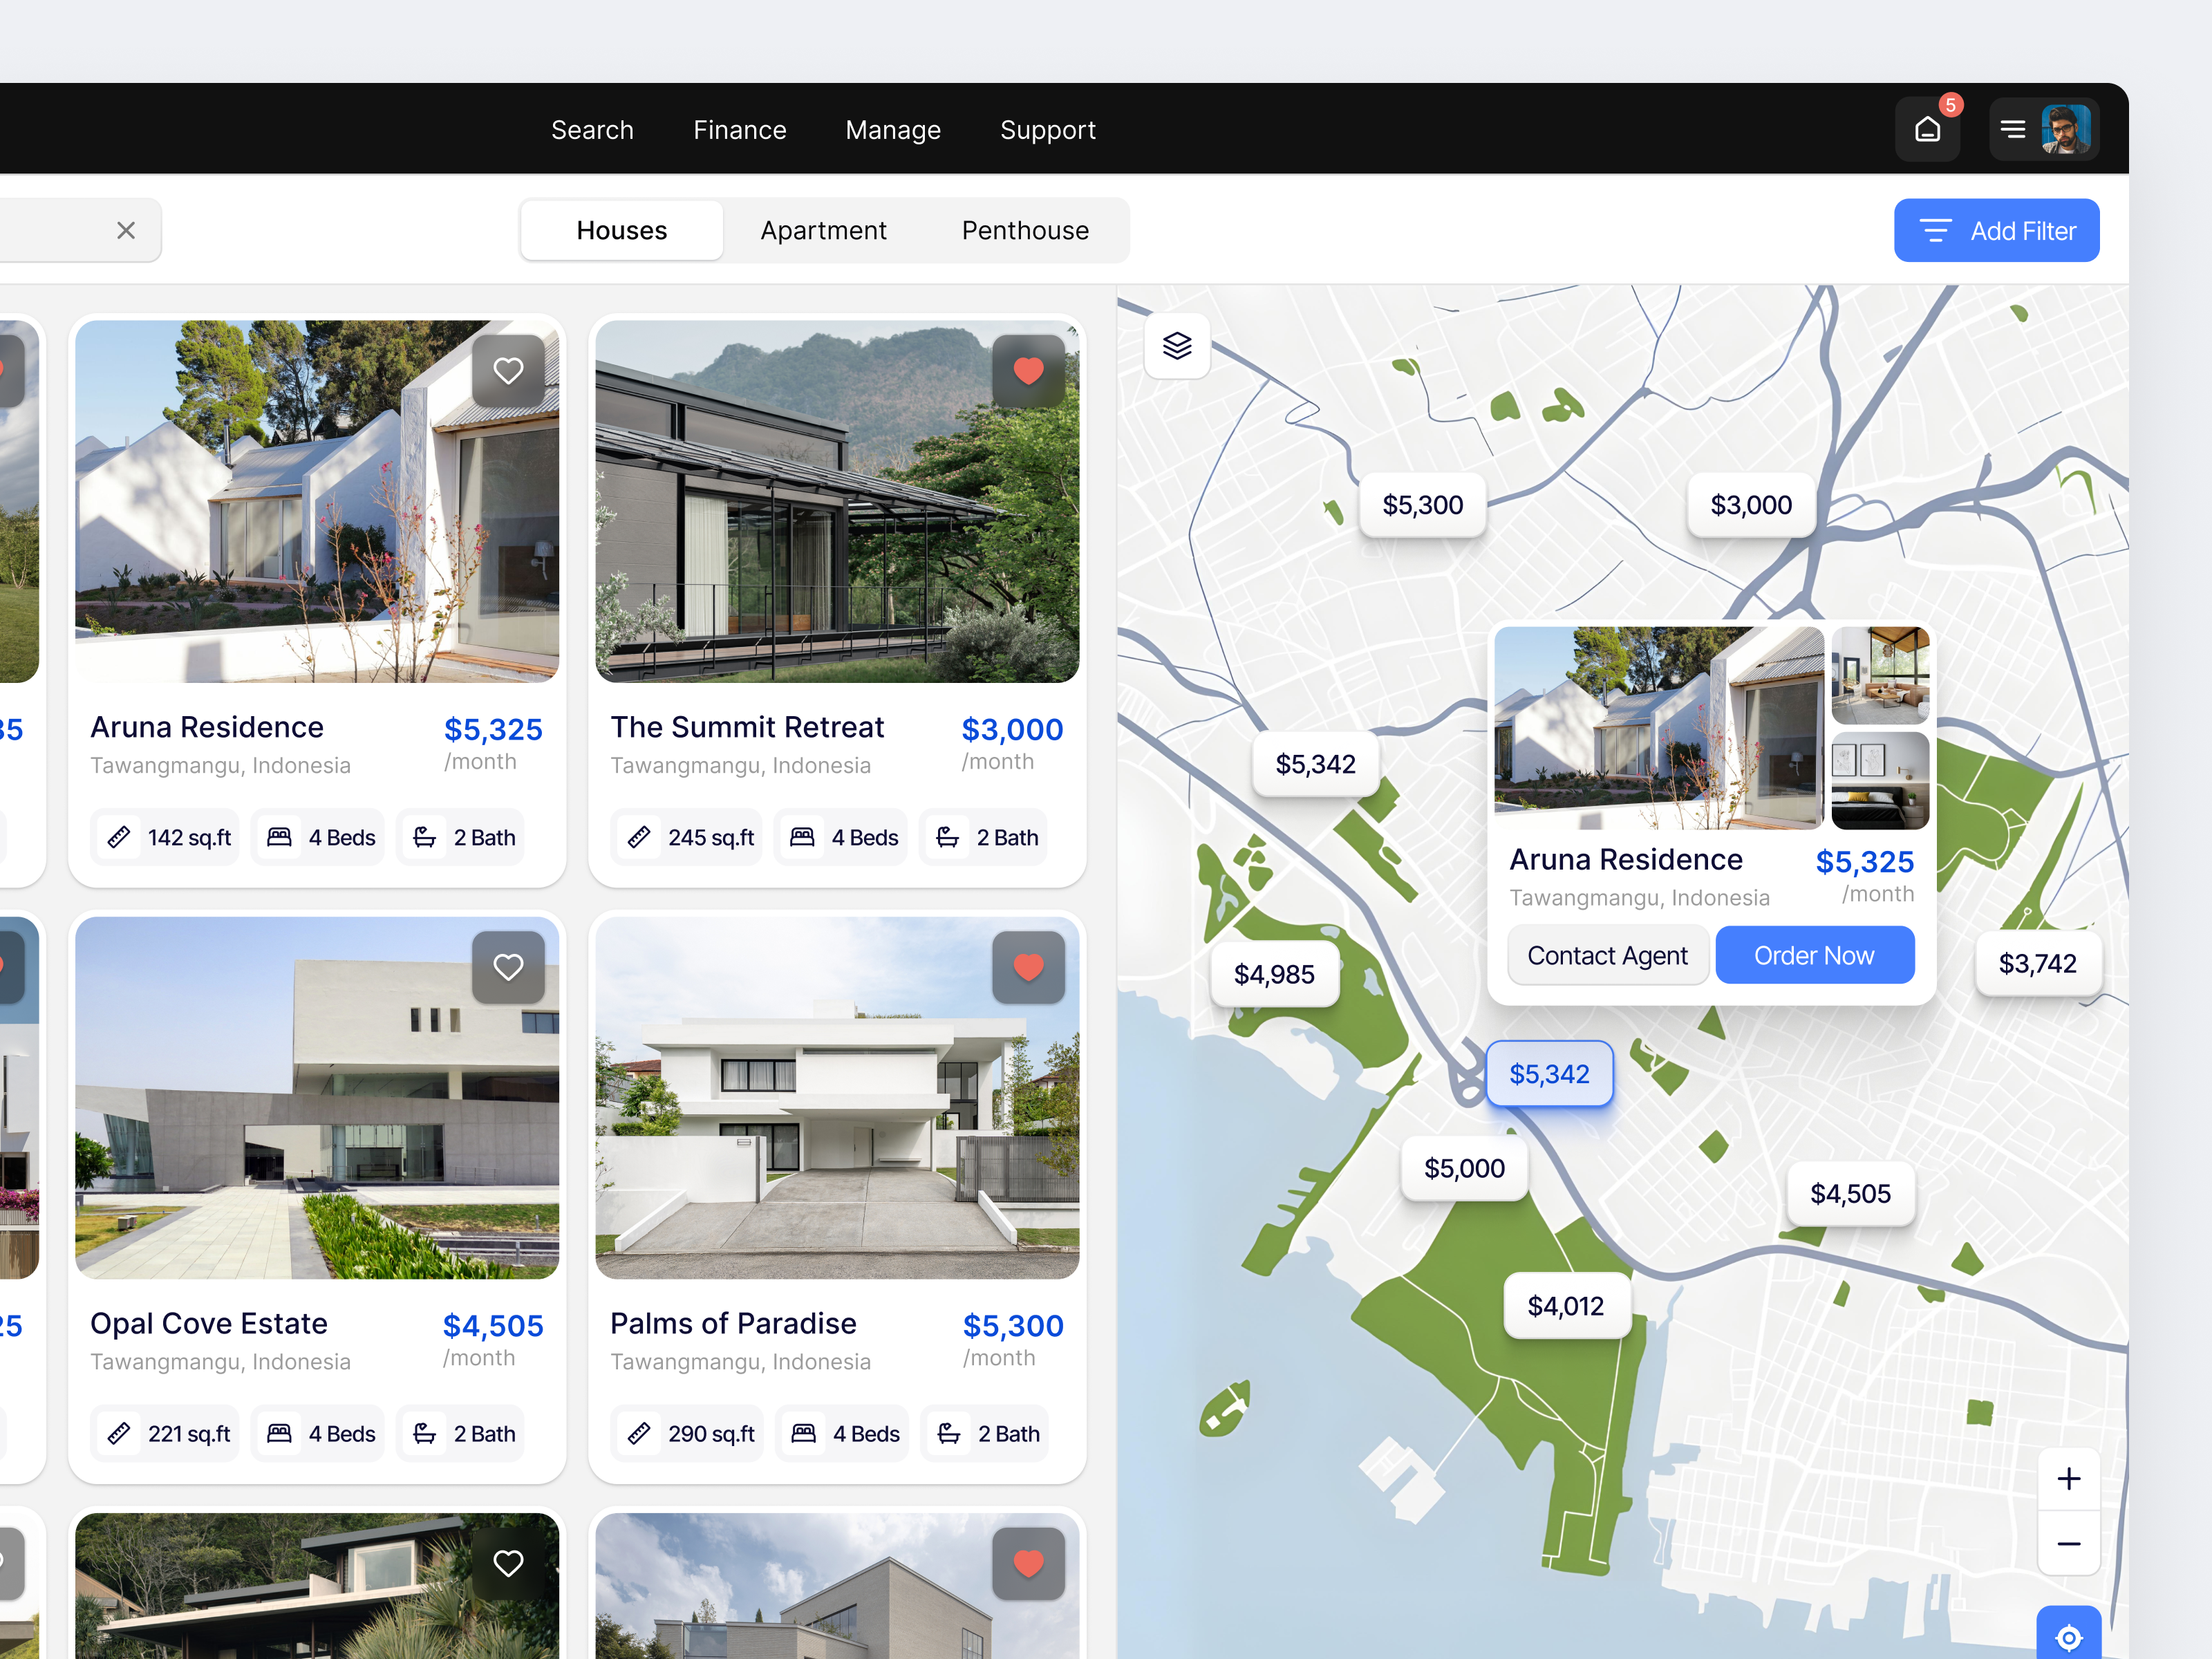Switch to the Apartment tab
2212x1659 pixels.
click(823, 230)
